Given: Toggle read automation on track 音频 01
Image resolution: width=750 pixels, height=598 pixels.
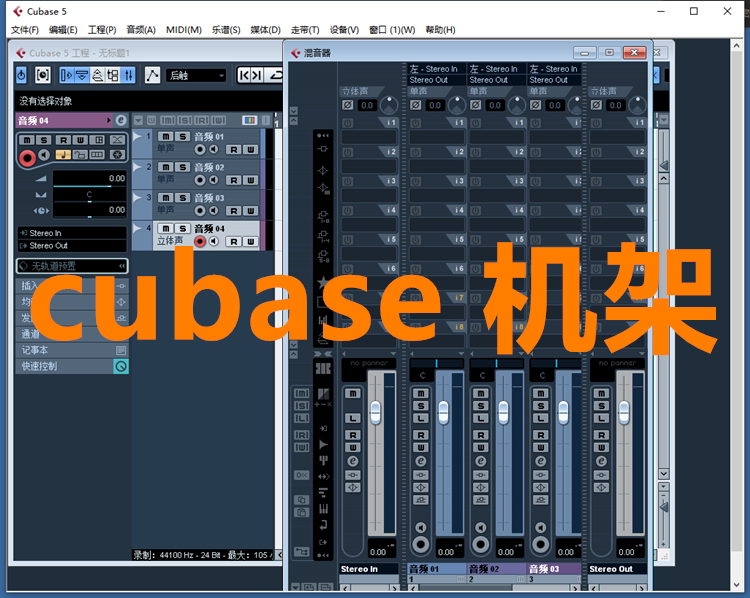Looking at the screenshot, I should click(x=233, y=150).
